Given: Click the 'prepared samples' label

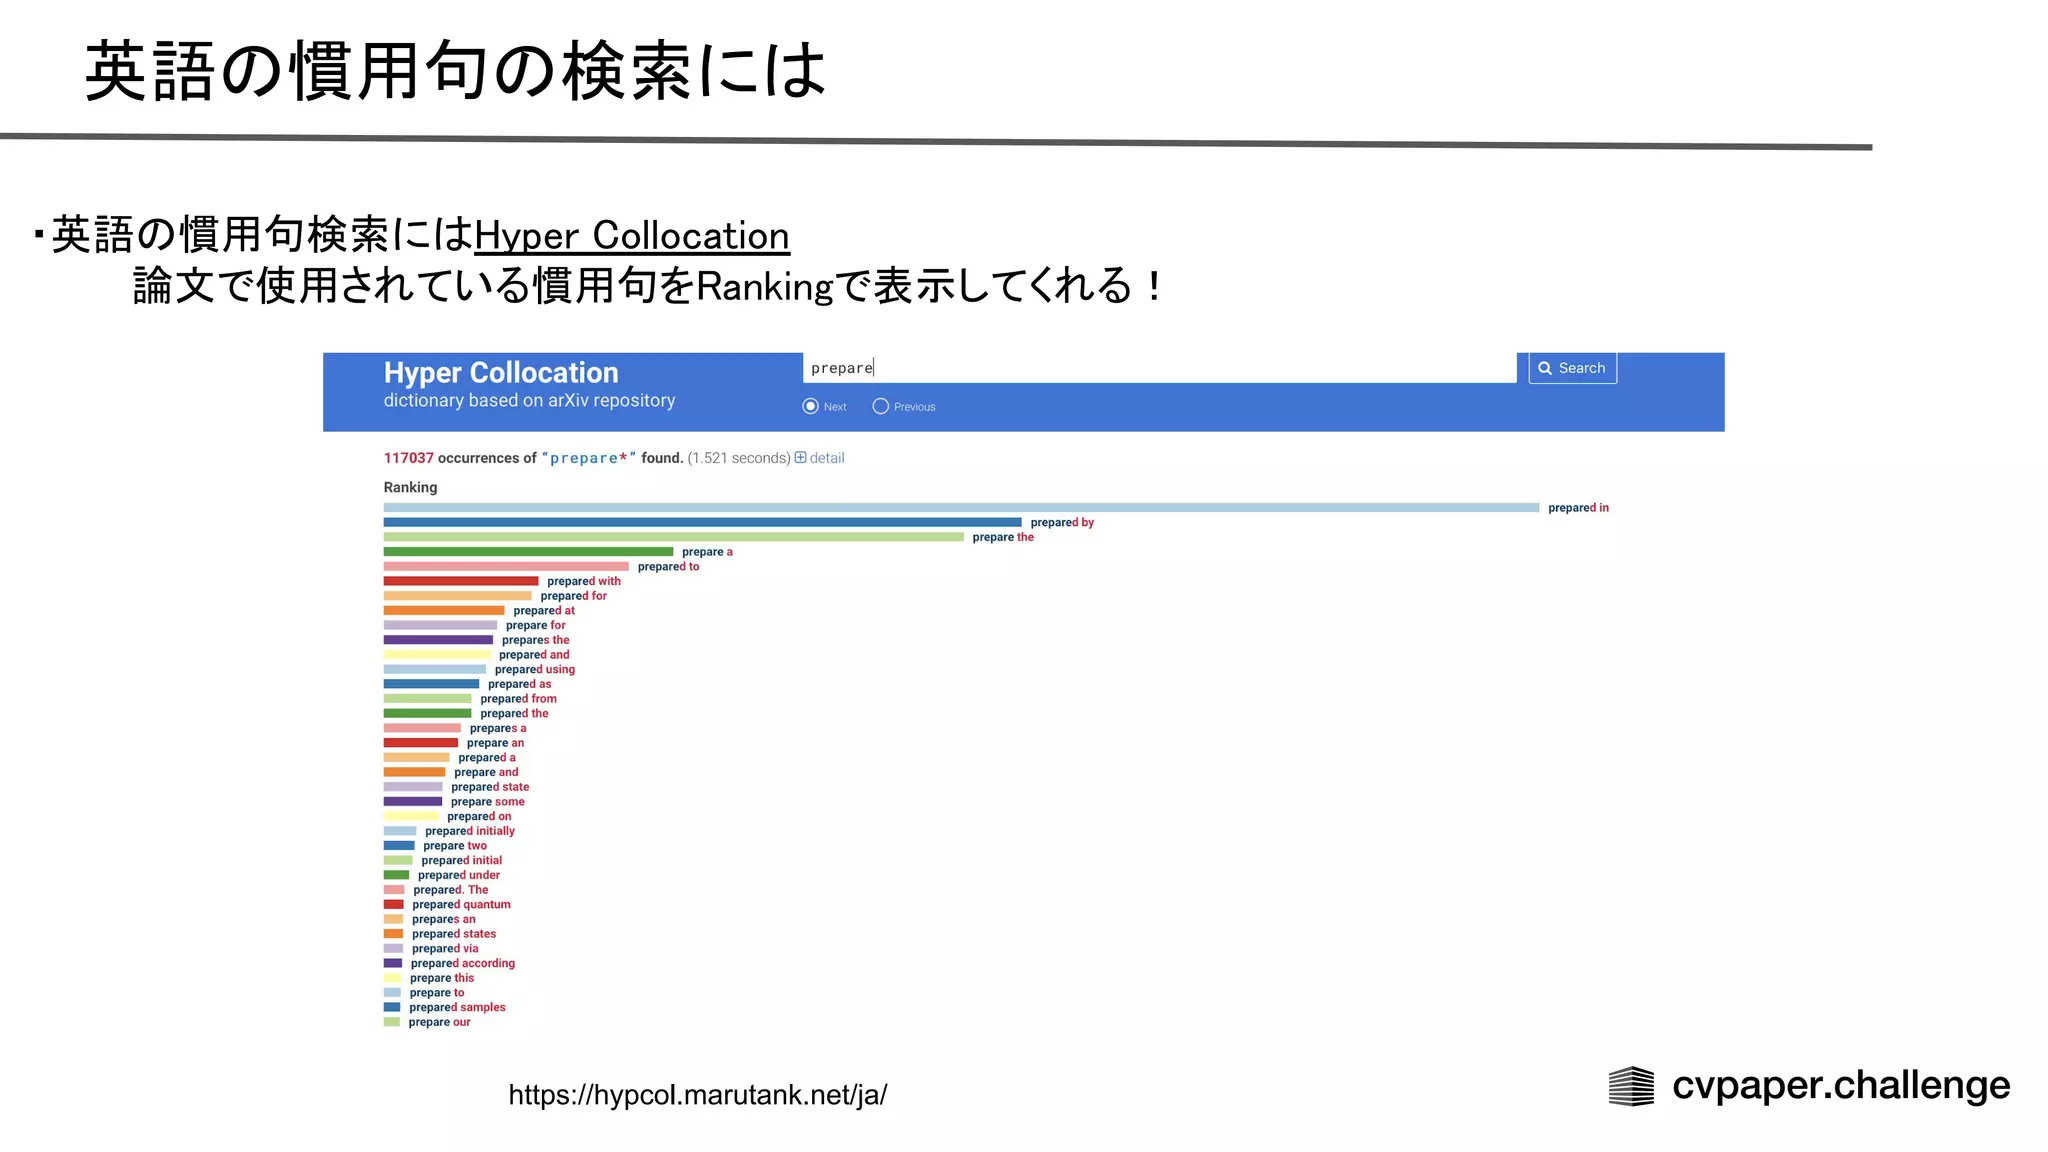Looking at the screenshot, I should [x=457, y=1008].
